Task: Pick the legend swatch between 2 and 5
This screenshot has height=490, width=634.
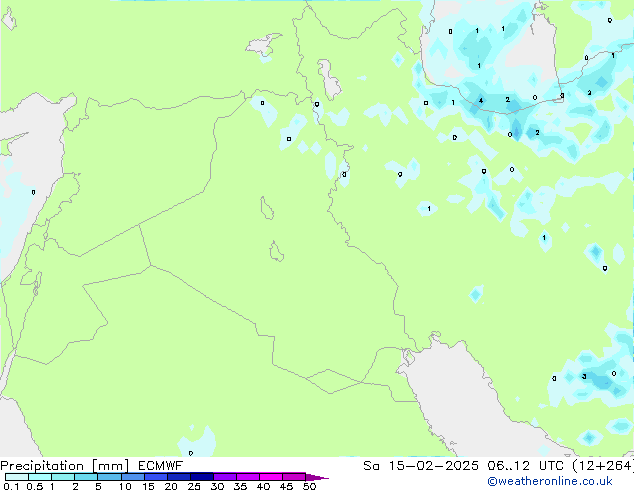Action: (86, 477)
